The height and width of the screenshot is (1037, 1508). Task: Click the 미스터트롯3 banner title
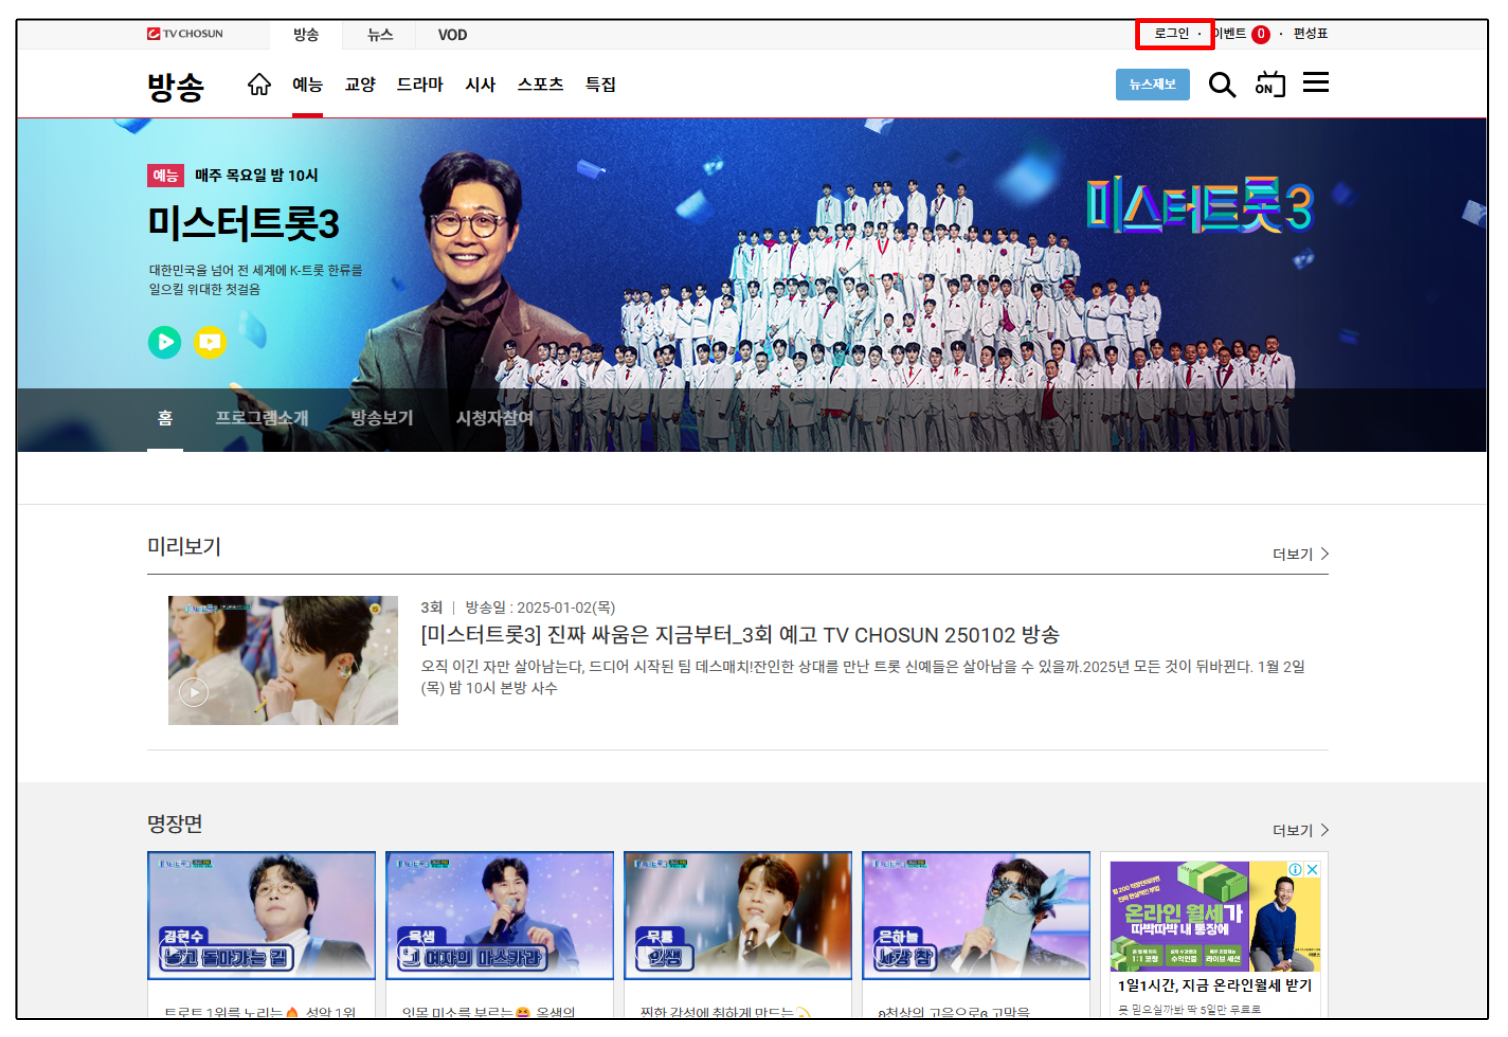coord(244,223)
